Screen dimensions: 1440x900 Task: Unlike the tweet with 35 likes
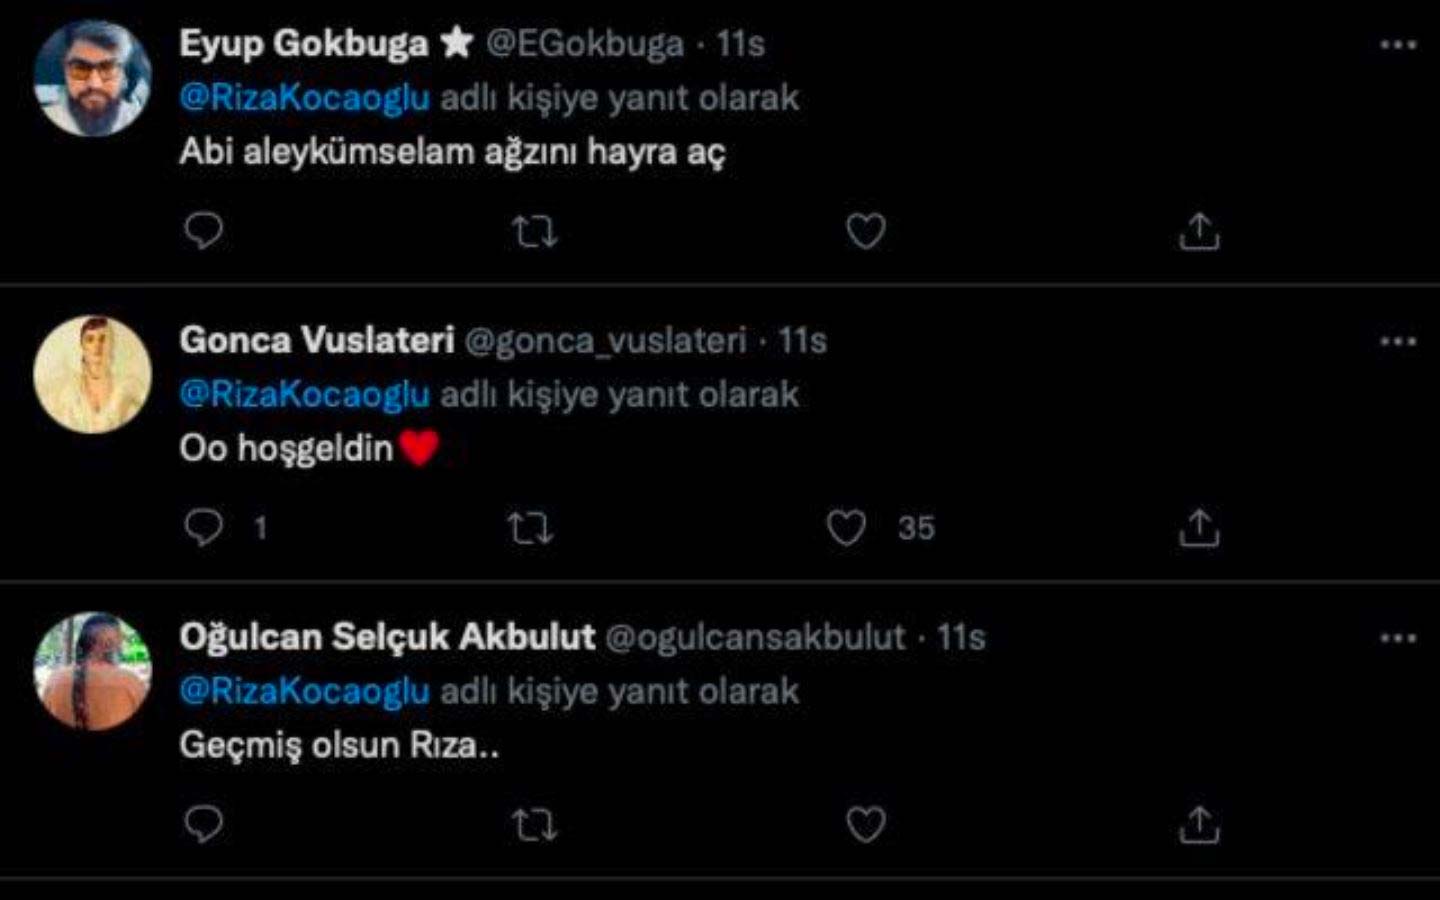847,525
